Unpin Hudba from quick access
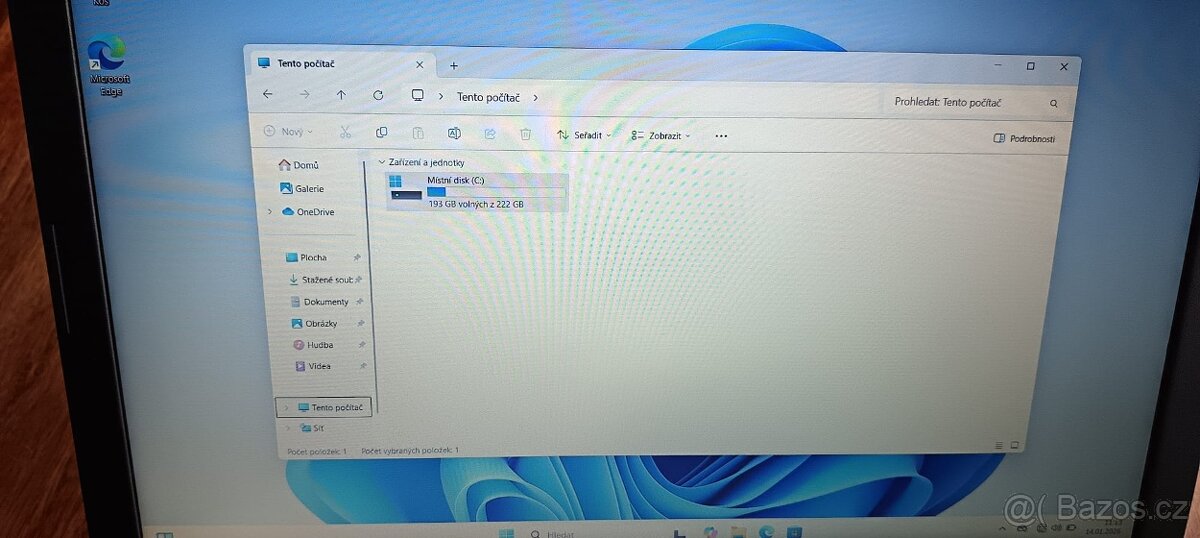Image resolution: width=1200 pixels, height=538 pixels. [x=362, y=345]
